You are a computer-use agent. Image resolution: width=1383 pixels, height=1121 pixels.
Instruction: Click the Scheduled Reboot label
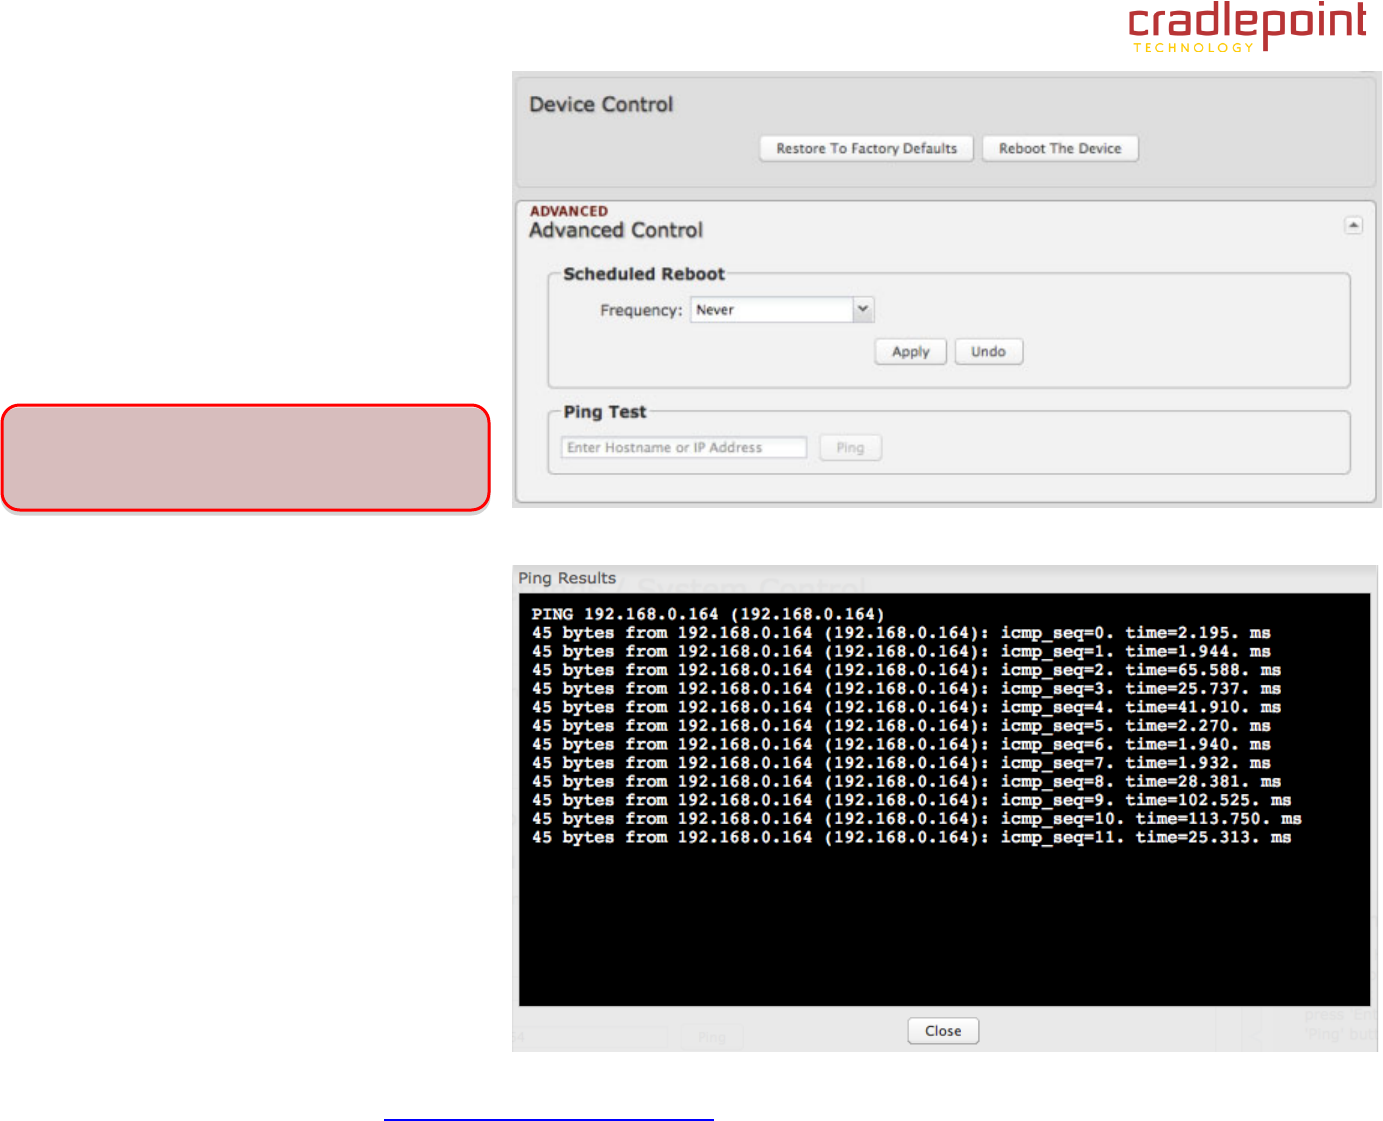click(644, 274)
